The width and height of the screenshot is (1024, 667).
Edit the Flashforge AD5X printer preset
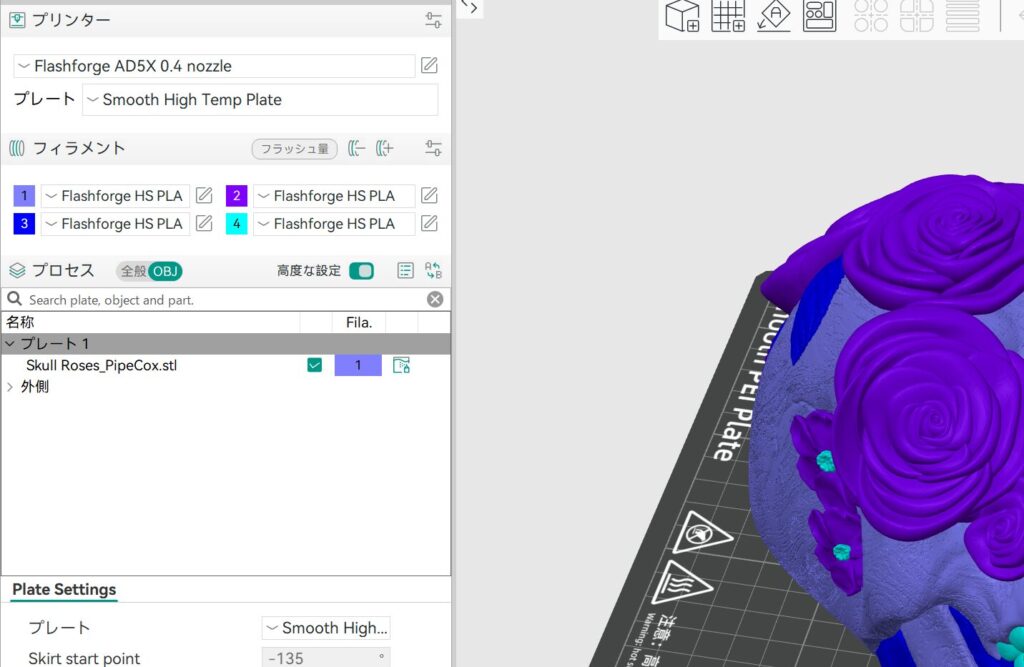click(x=429, y=66)
